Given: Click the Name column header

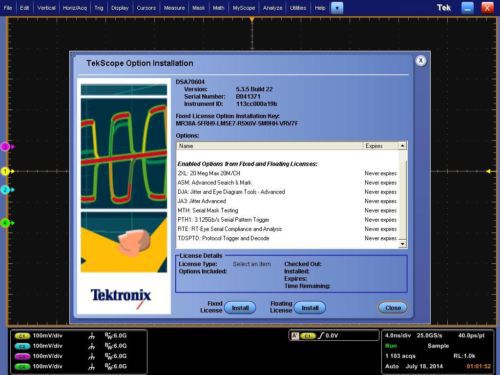Looking at the screenshot, I should coord(269,146).
